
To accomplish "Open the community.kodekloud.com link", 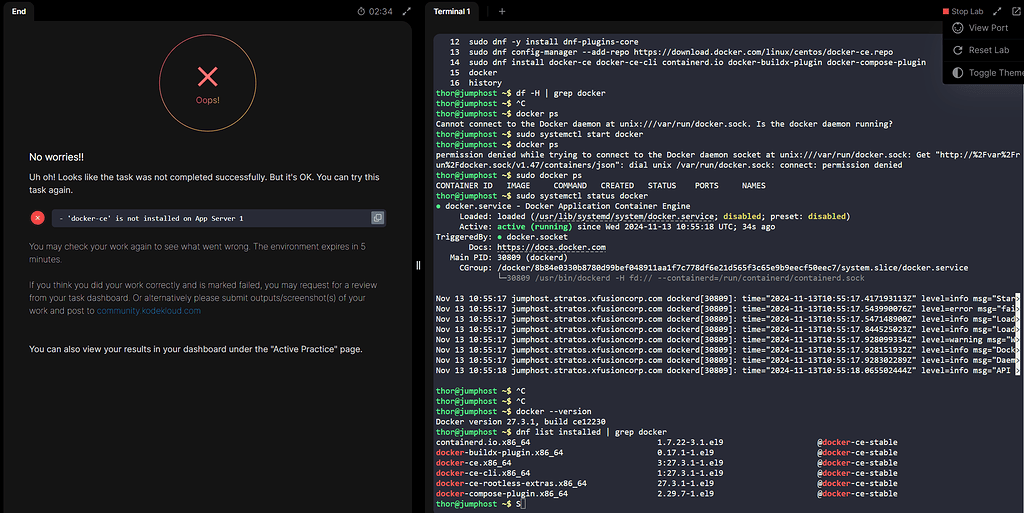I will pos(148,311).
